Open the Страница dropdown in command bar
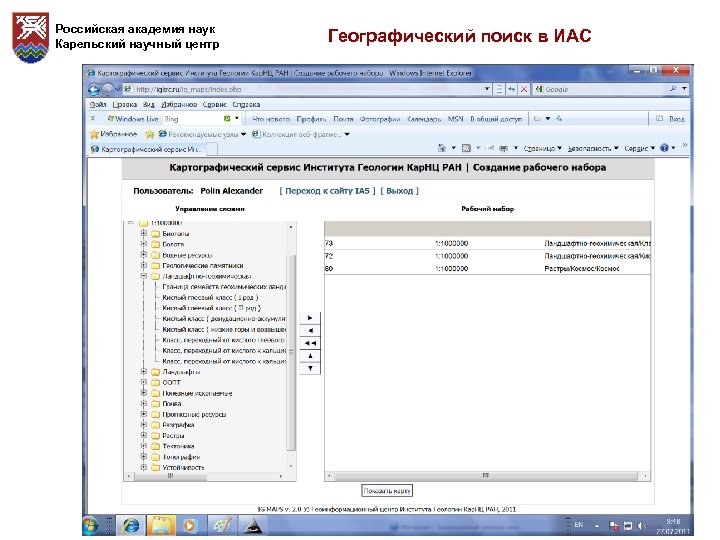 [x=543, y=148]
